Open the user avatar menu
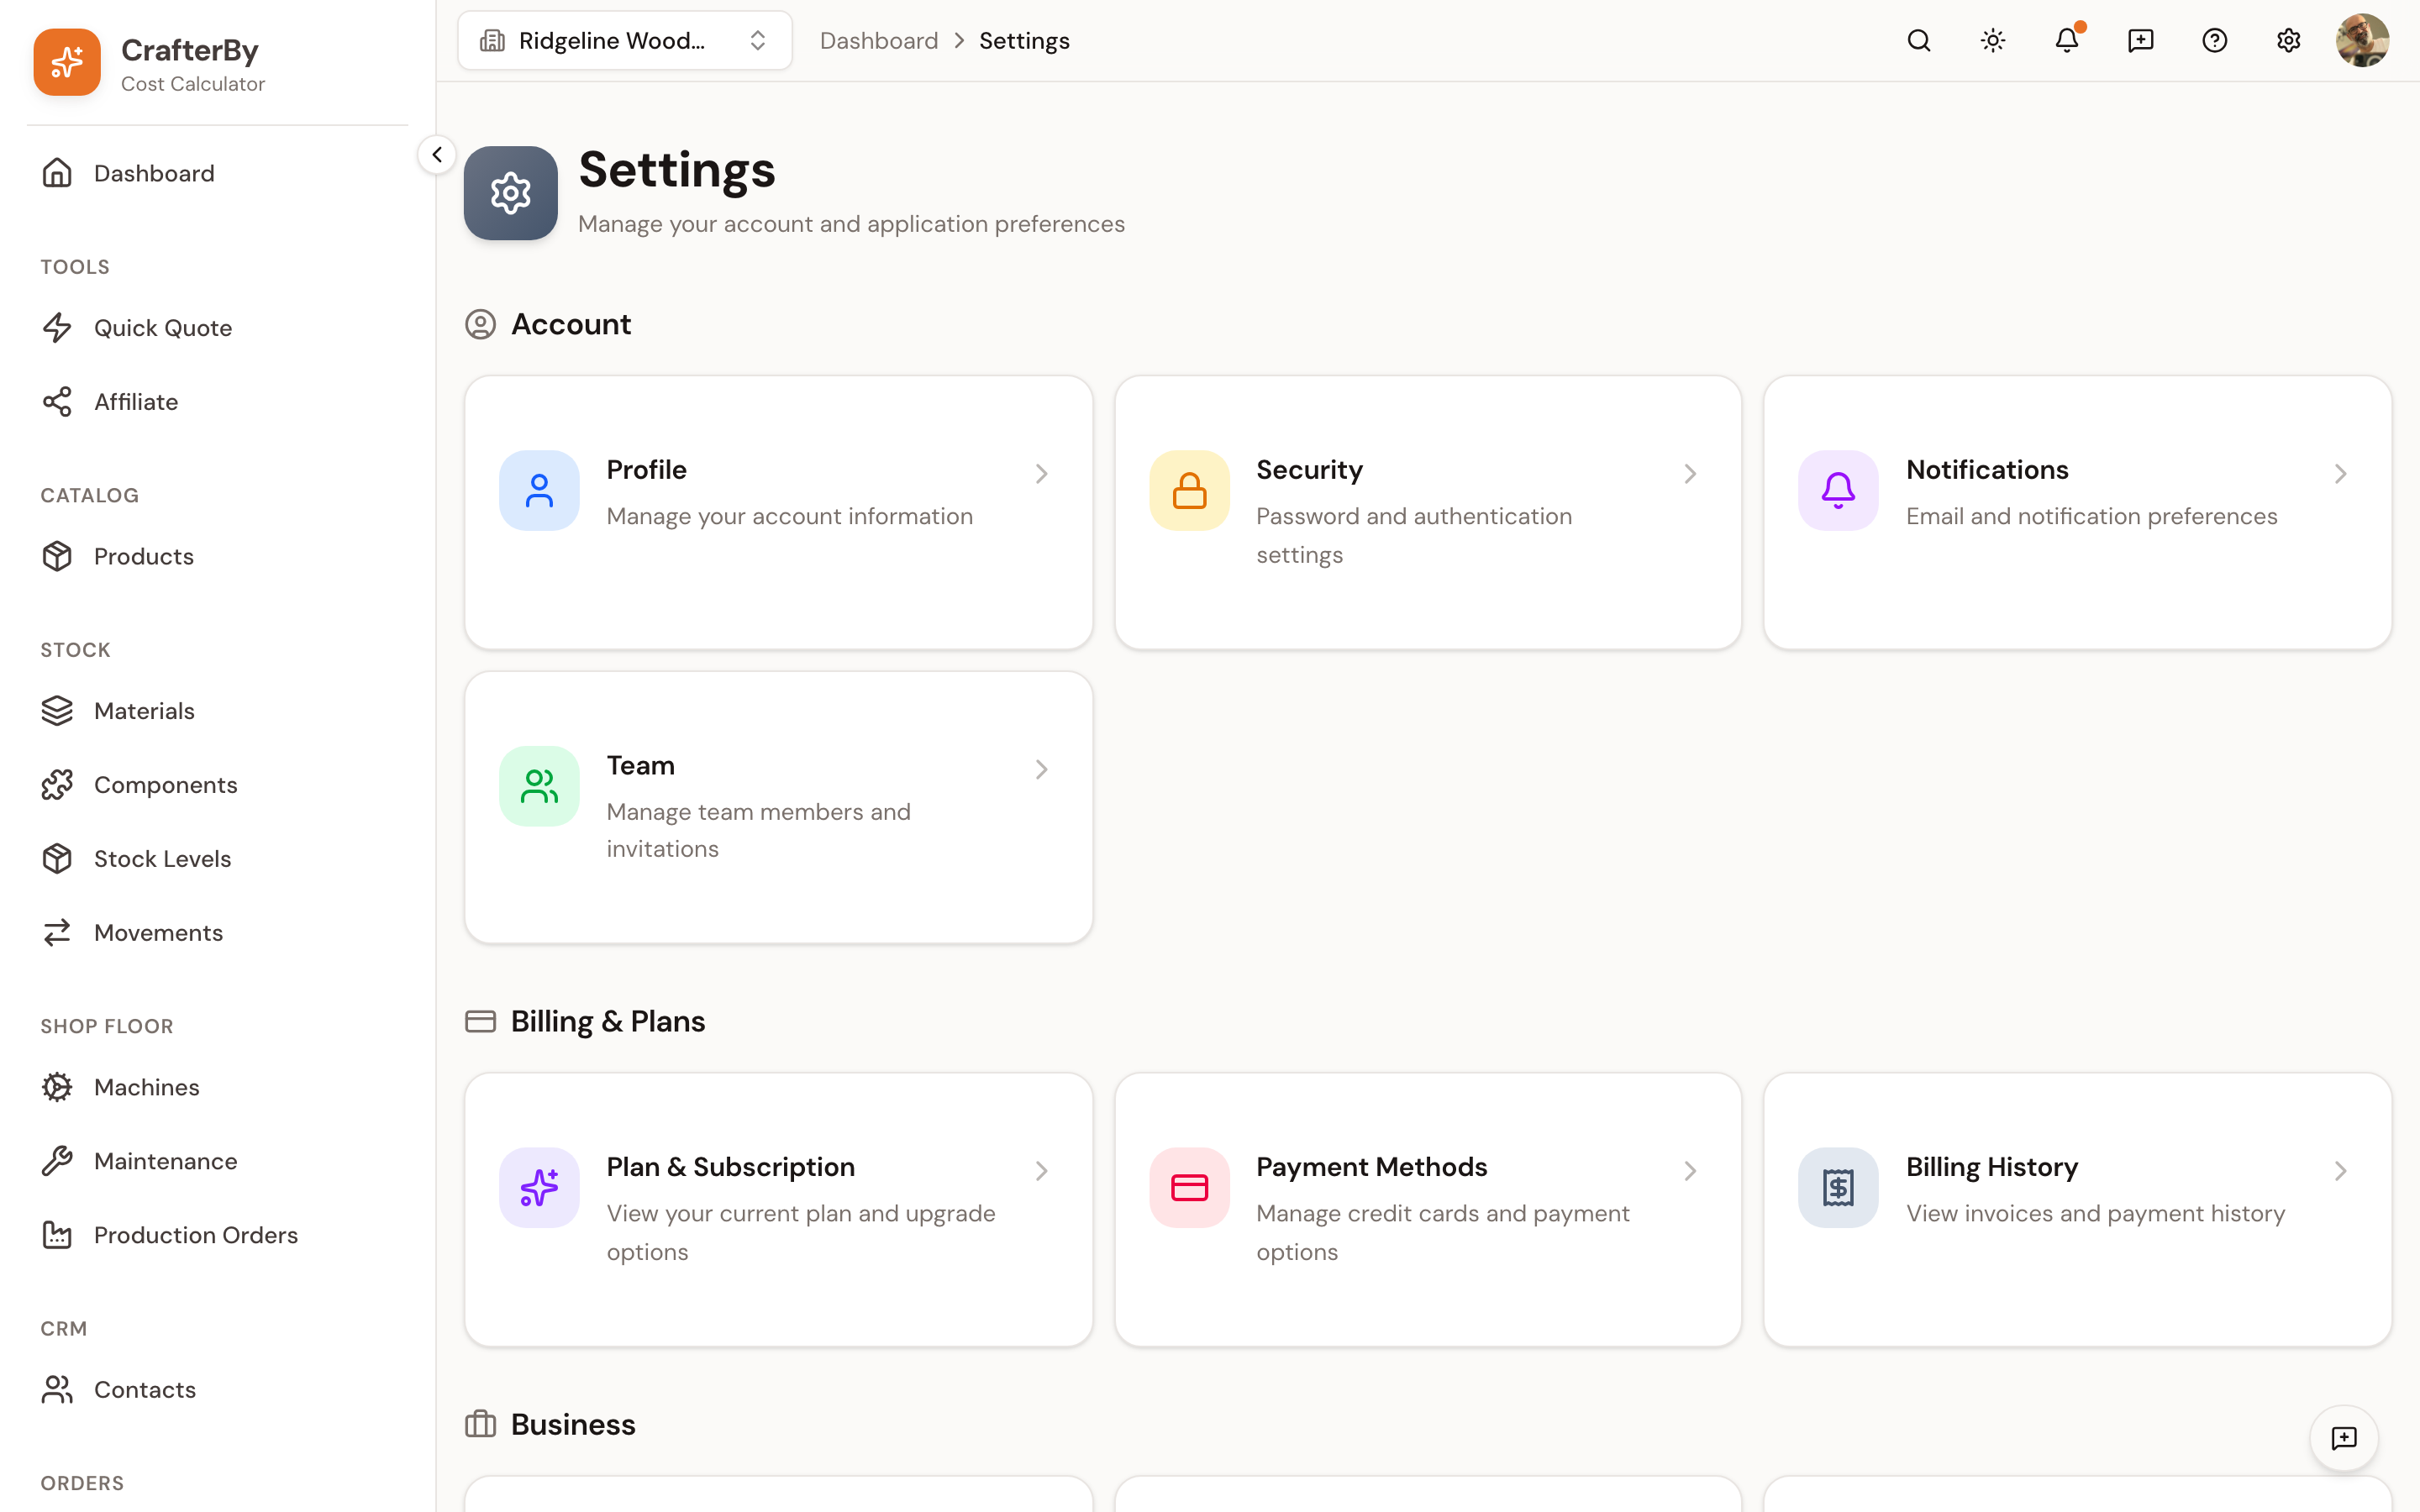 (x=2362, y=41)
